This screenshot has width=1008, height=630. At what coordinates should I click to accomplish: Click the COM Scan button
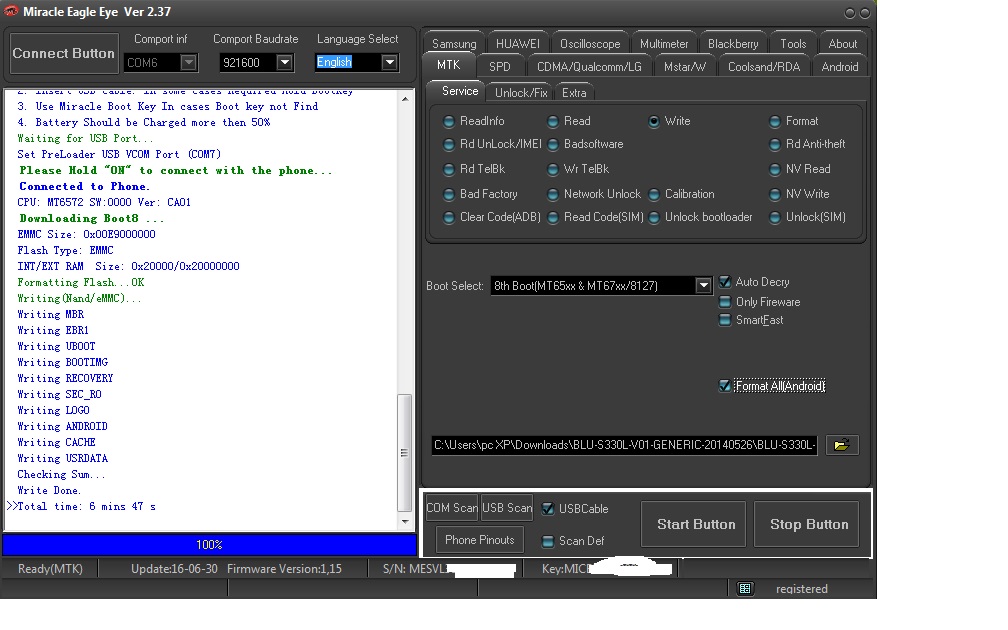451,508
